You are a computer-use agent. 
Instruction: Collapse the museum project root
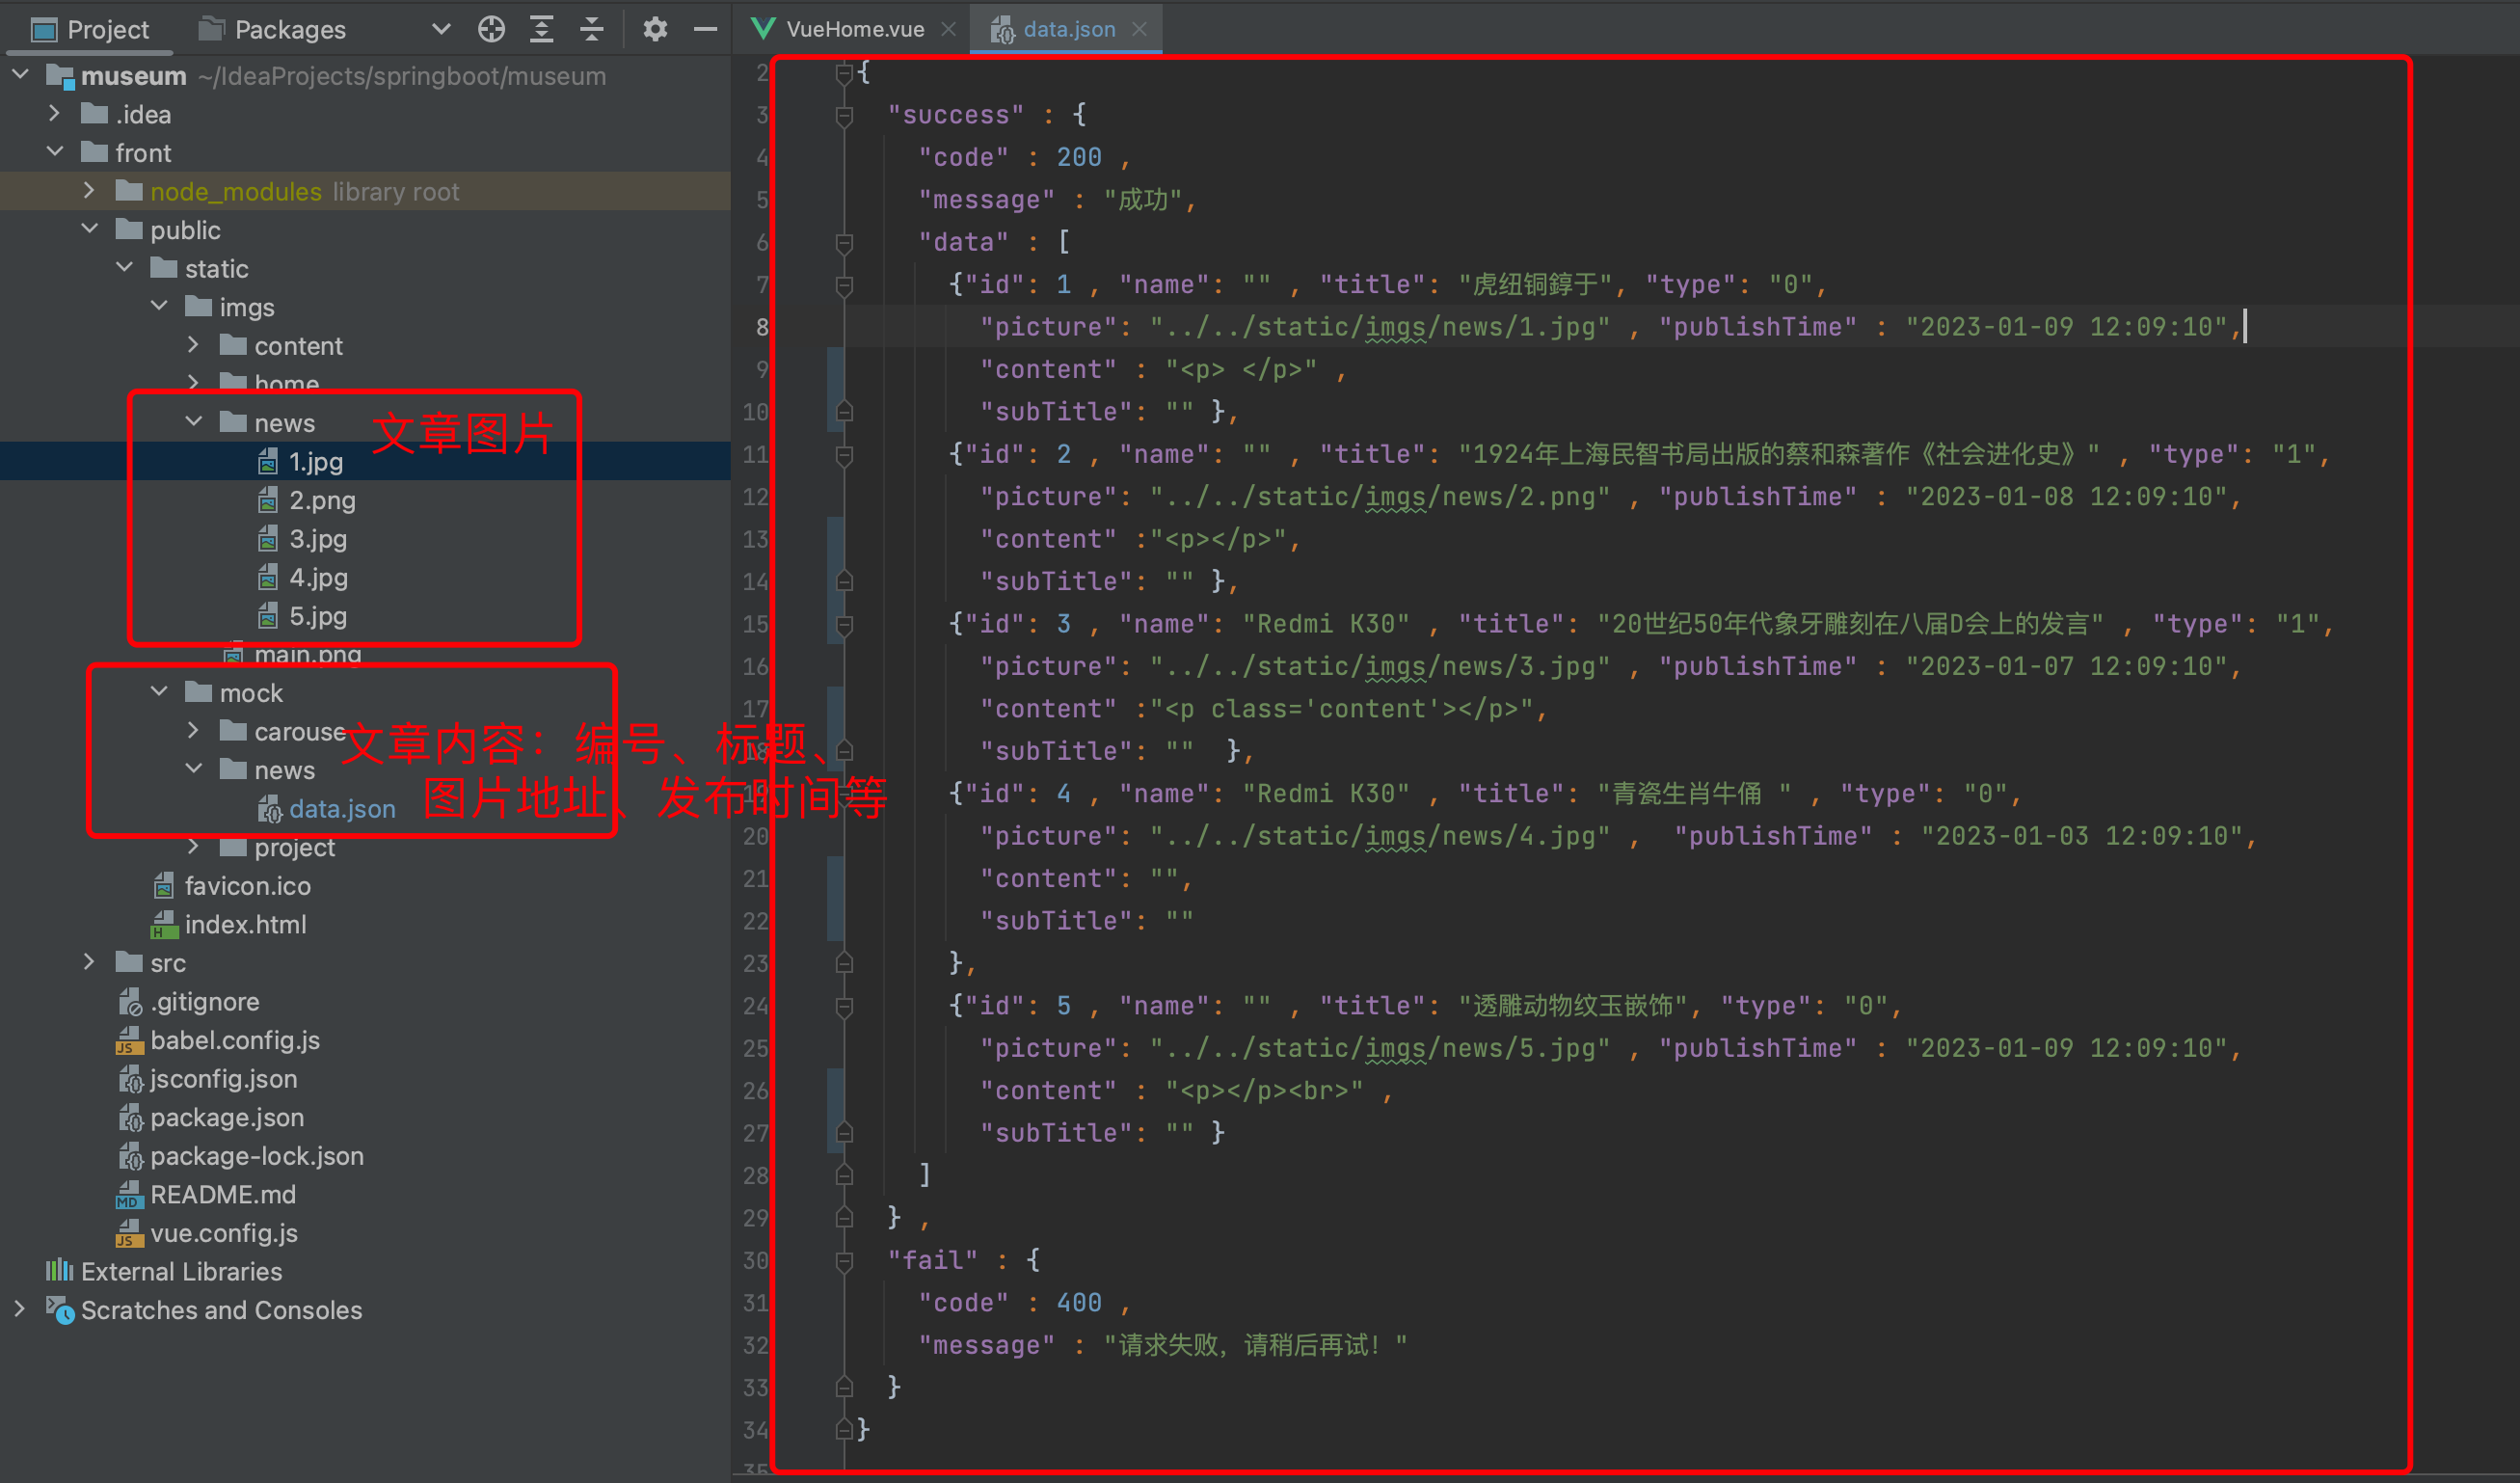(20, 75)
